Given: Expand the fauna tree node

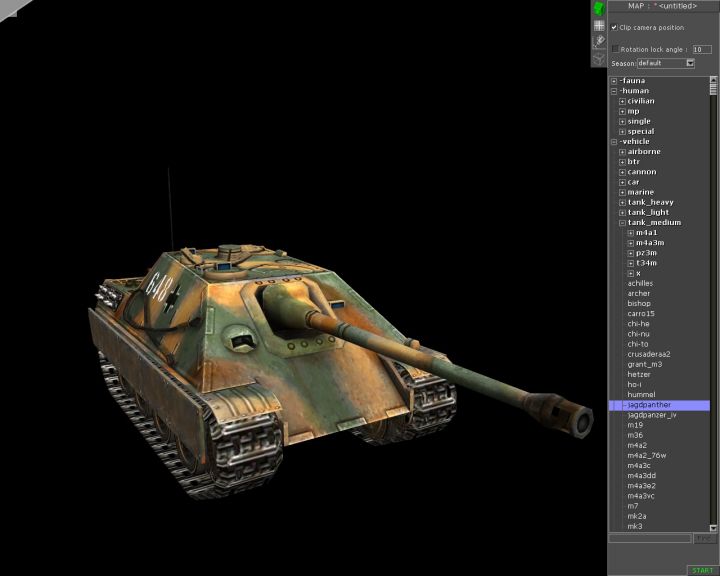Looking at the screenshot, I should [x=614, y=81].
